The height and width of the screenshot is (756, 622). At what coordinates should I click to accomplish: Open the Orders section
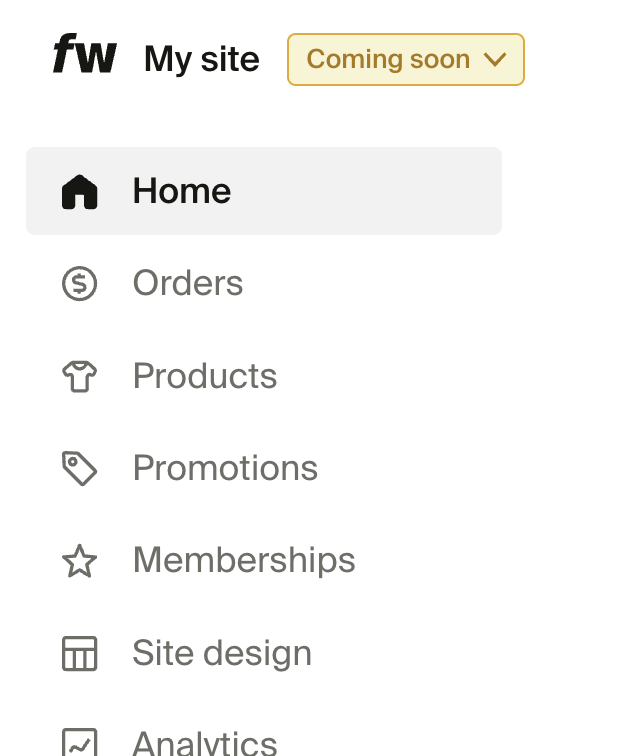[188, 284]
